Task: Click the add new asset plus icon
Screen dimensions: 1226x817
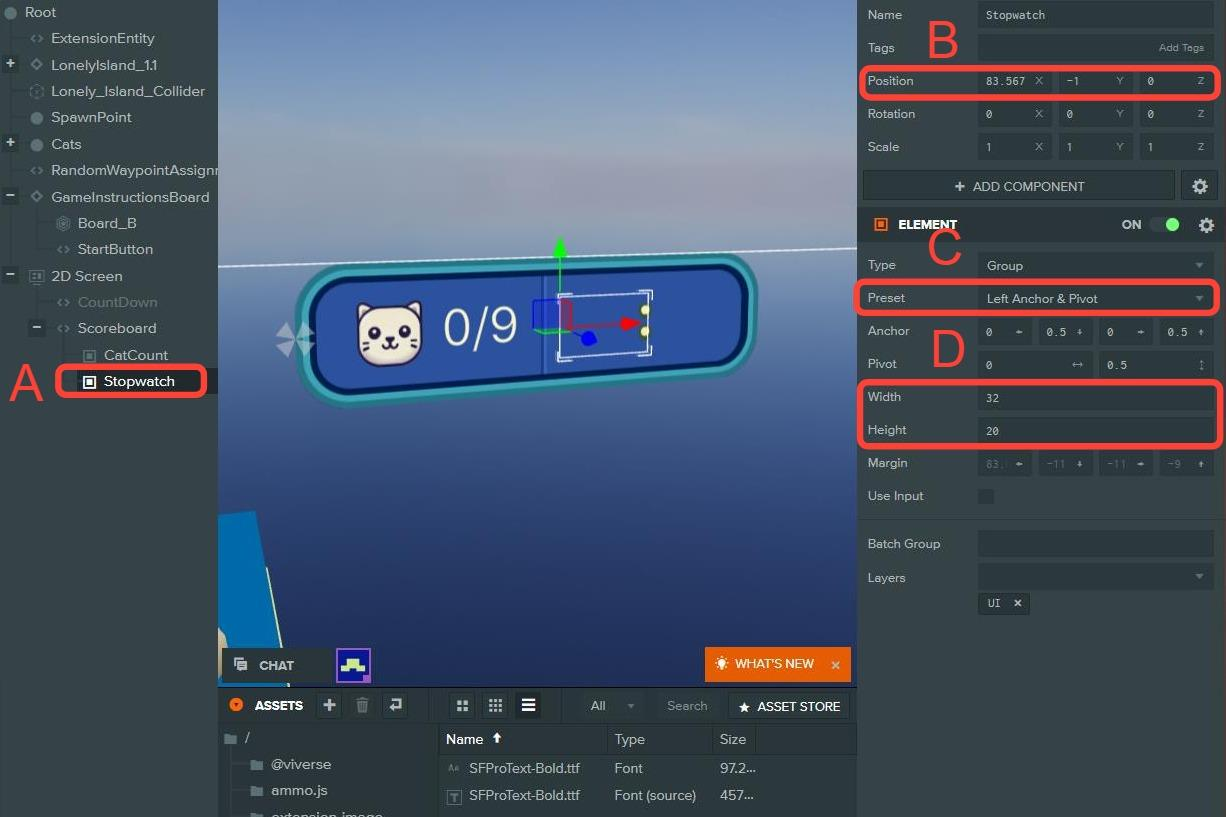Action: [329, 706]
